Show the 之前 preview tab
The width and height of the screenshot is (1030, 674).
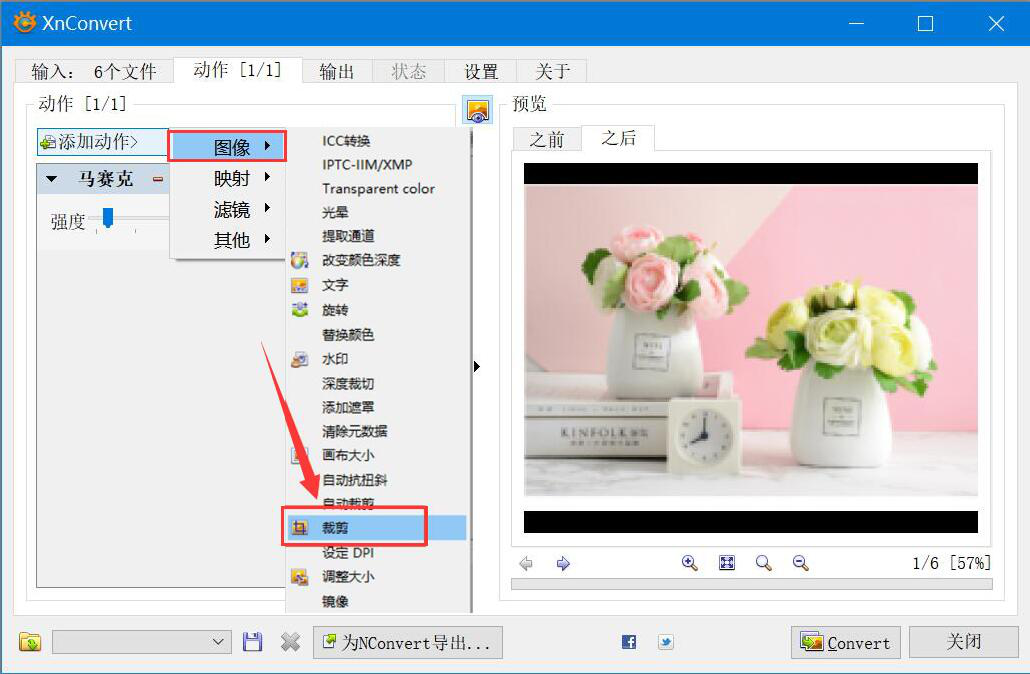(x=547, y=139)
